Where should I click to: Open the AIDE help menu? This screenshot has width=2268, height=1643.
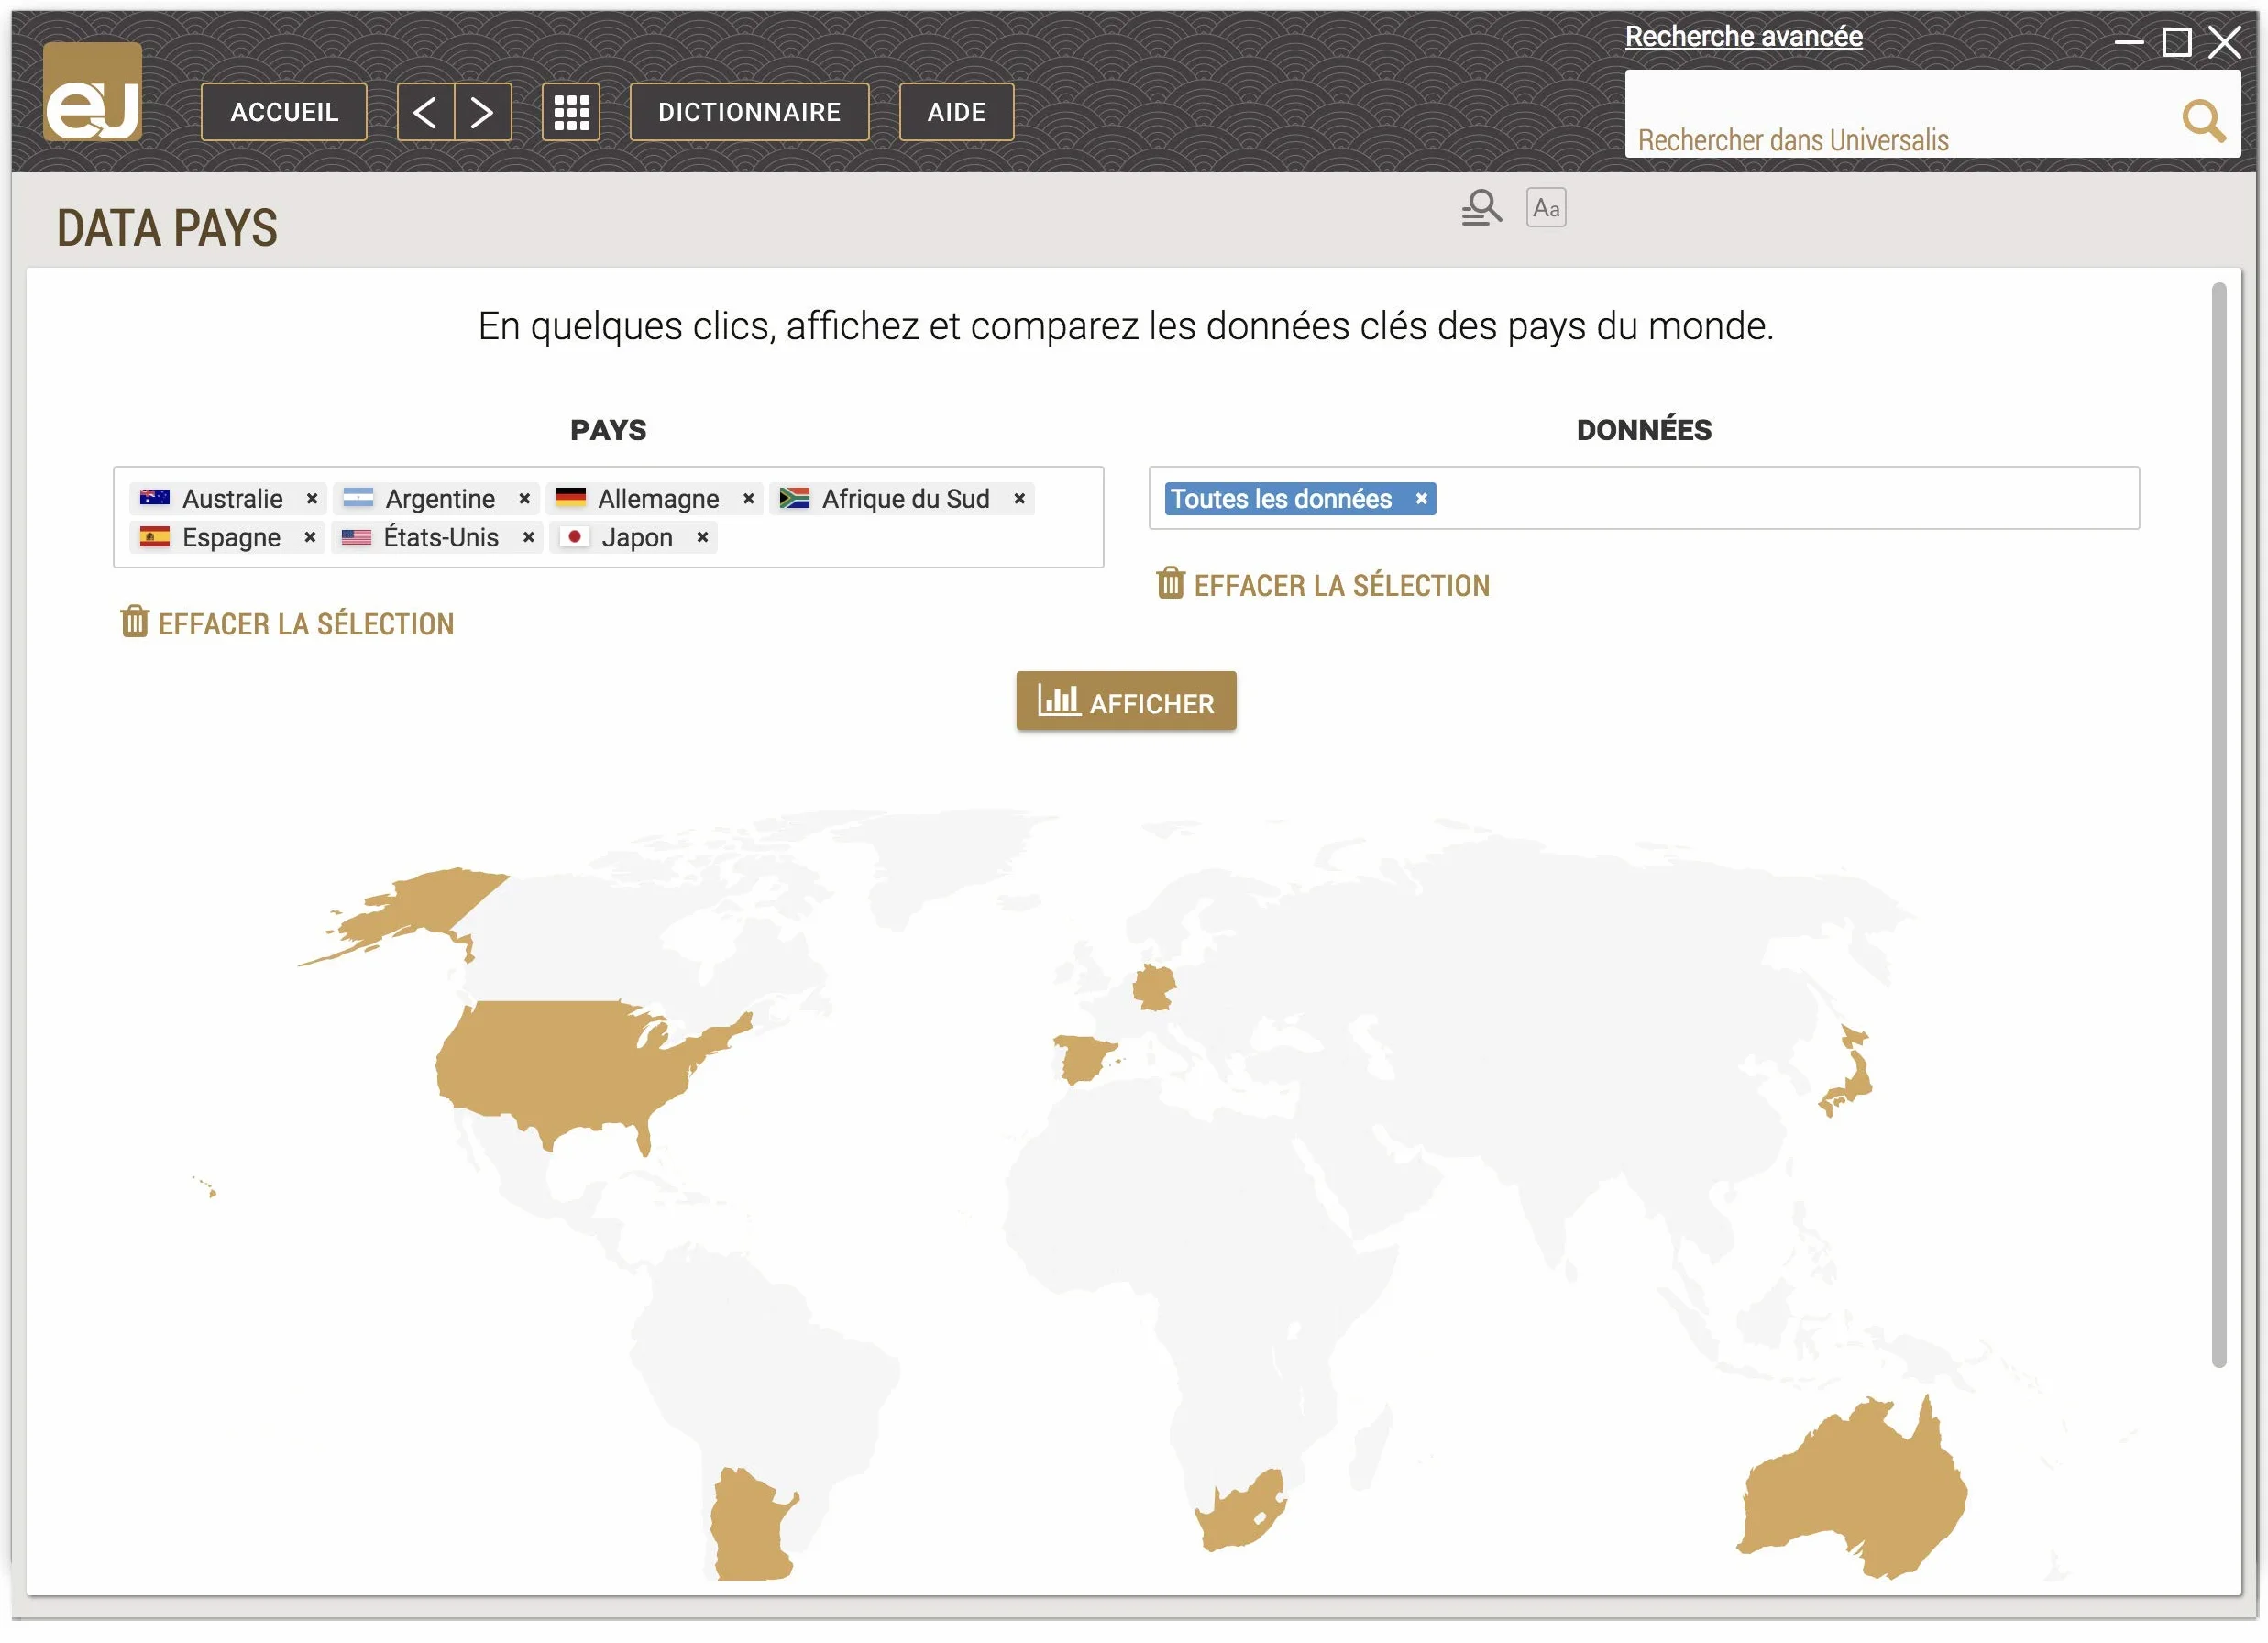tap(956, 112)
